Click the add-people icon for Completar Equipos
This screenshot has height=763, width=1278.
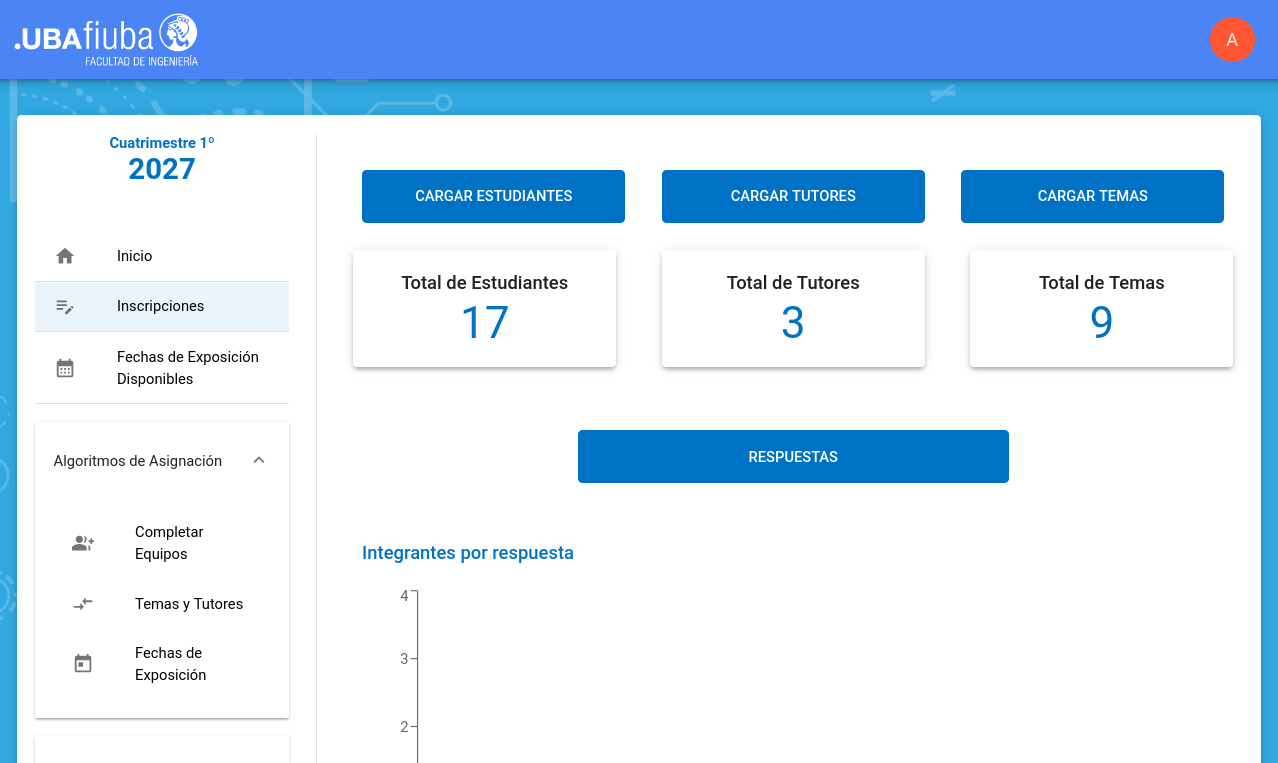pos(83,543)
